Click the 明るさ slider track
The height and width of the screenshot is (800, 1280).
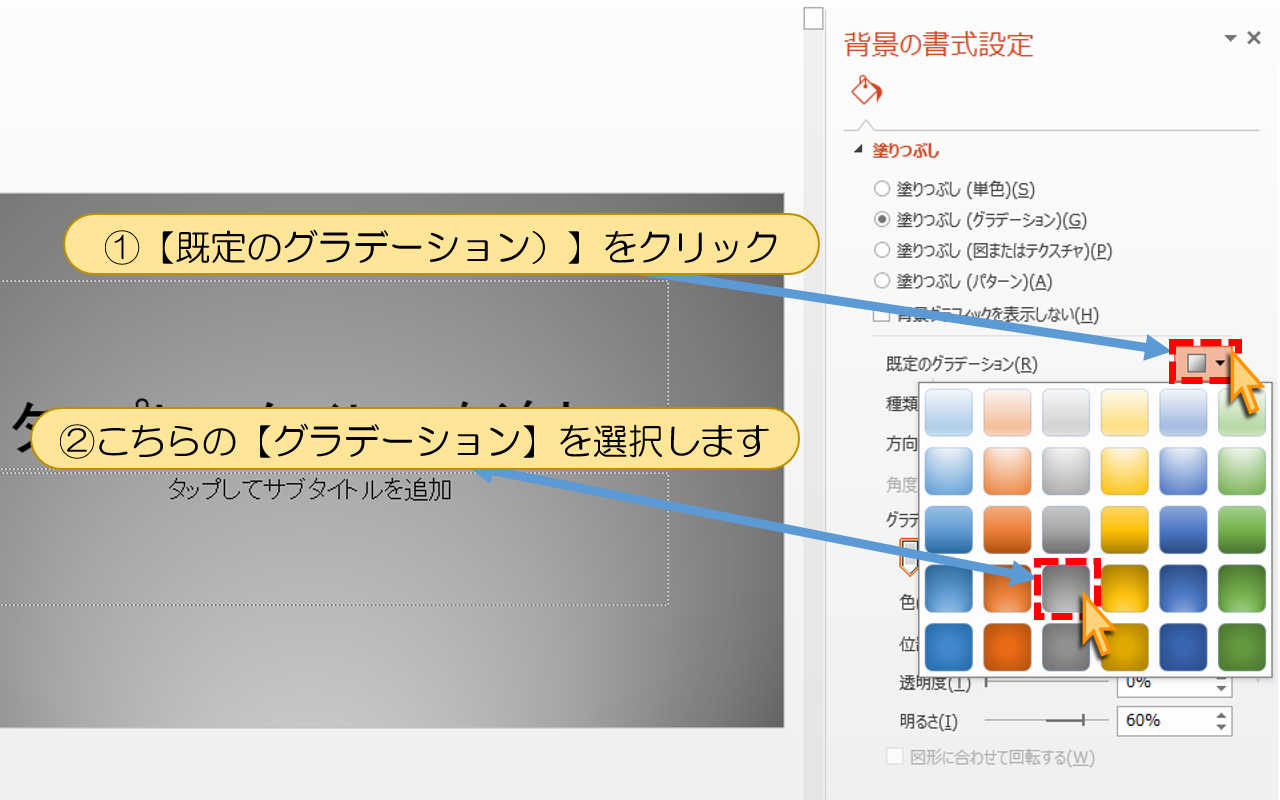pos(1046,720)
